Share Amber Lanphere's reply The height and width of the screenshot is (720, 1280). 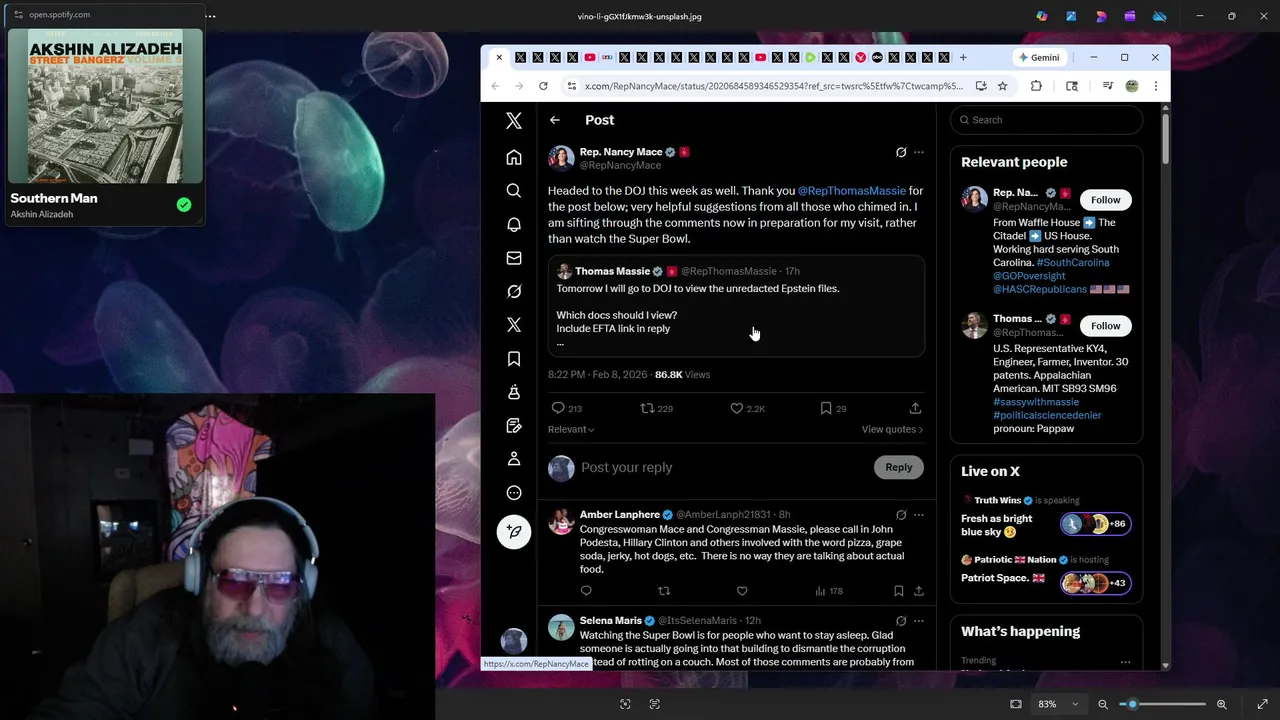pyautogui.click(x=919, y=591)
